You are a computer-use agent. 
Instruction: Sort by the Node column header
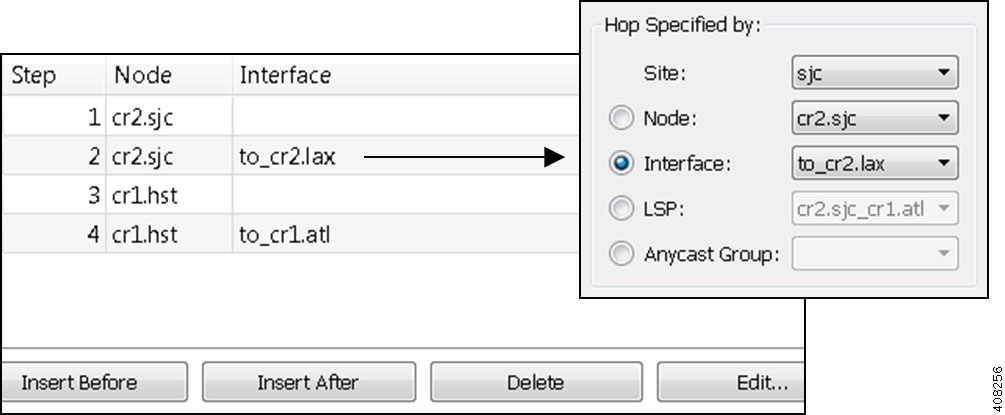[144, 76]
